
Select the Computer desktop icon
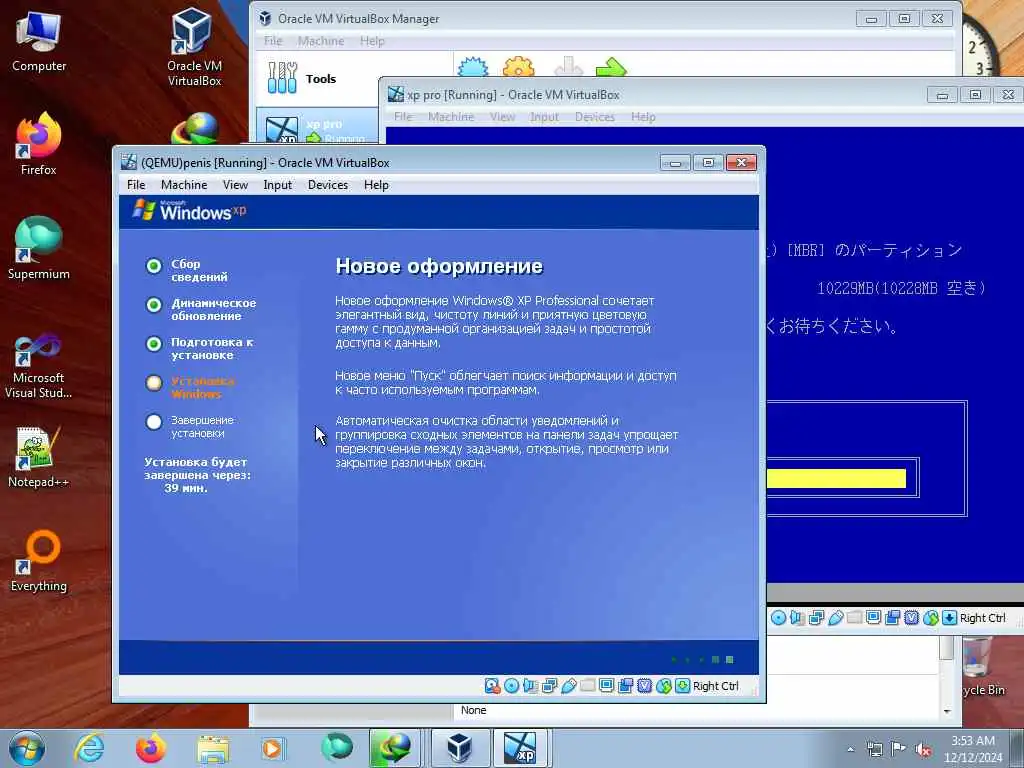[x=39, y=42]
